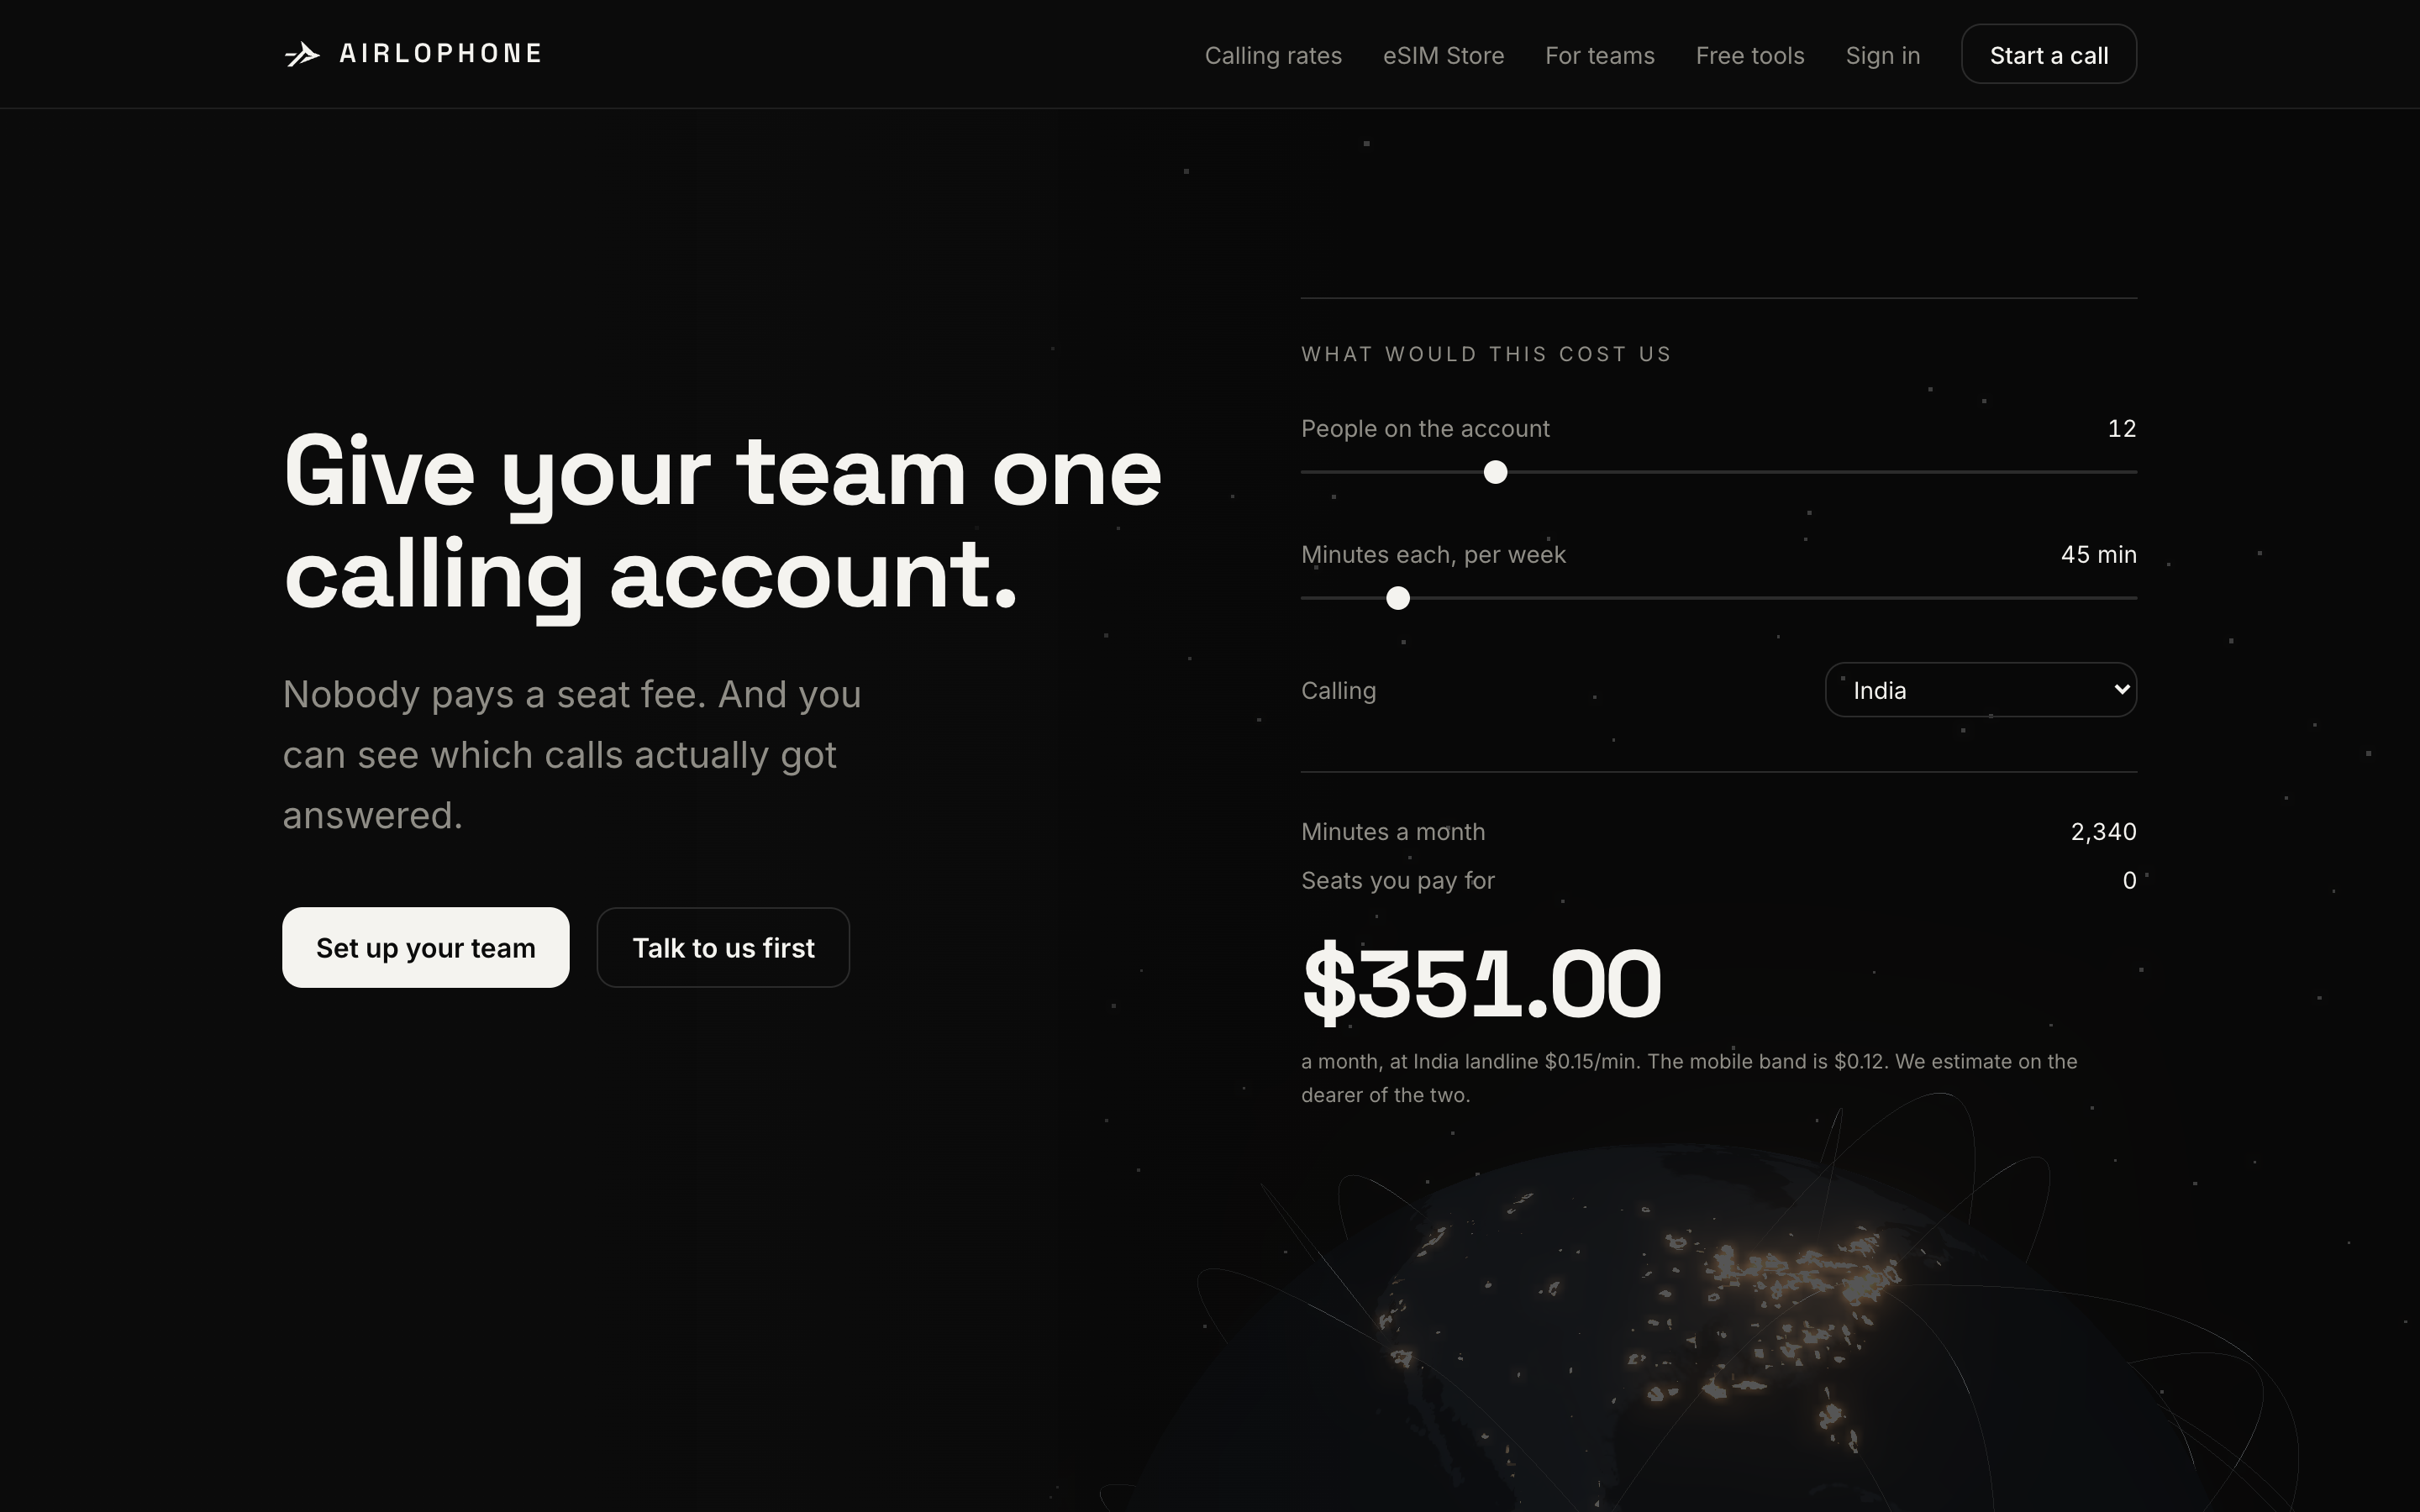
Task: Click the 2,340 minutes a month value
Action: pyautogui.click(x=2104, y=832)
